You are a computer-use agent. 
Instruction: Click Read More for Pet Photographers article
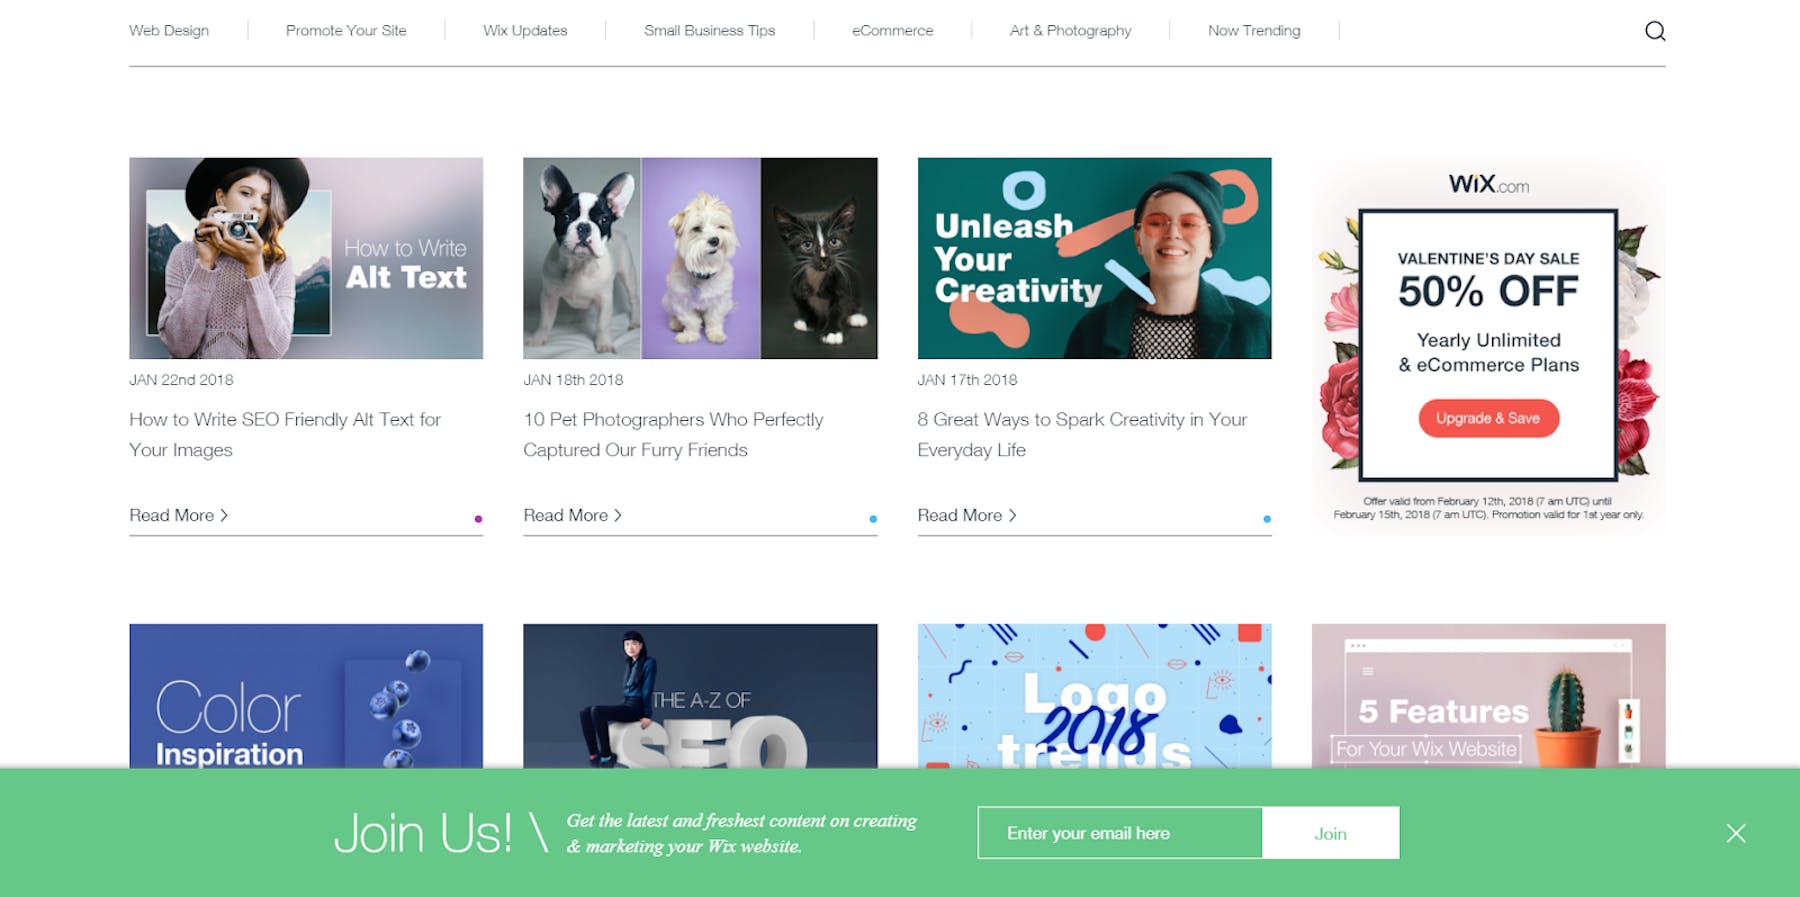click(x=572, y=515)
